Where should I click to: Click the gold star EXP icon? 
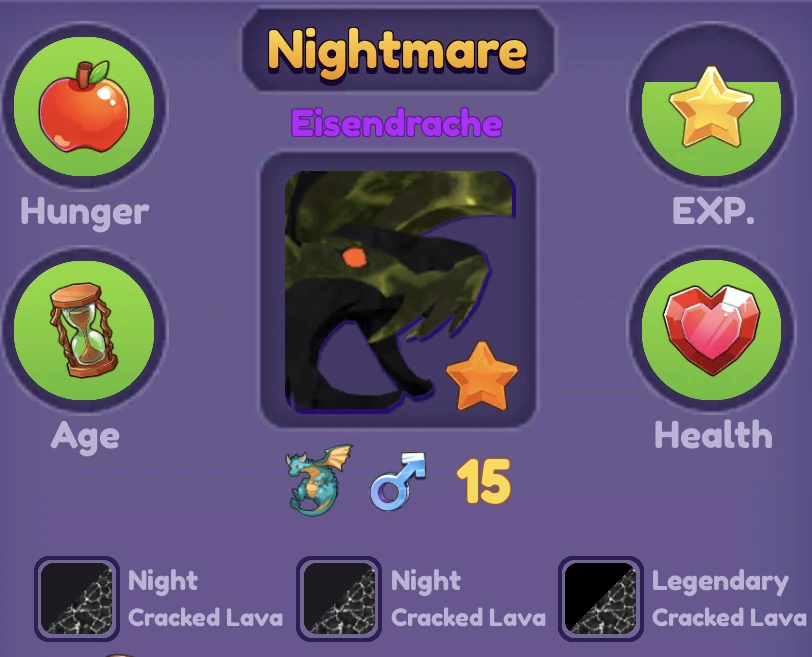pos(711,106)
